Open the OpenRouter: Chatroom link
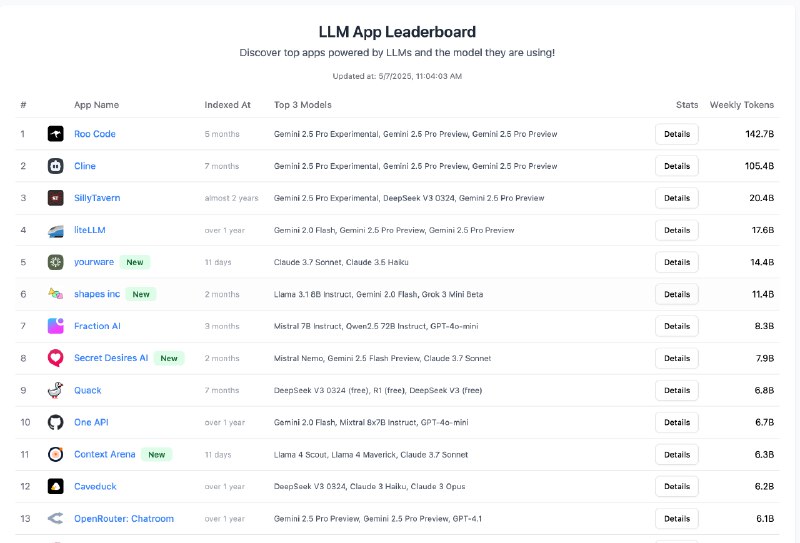800x543 pixels. click(x=124, y=519)
